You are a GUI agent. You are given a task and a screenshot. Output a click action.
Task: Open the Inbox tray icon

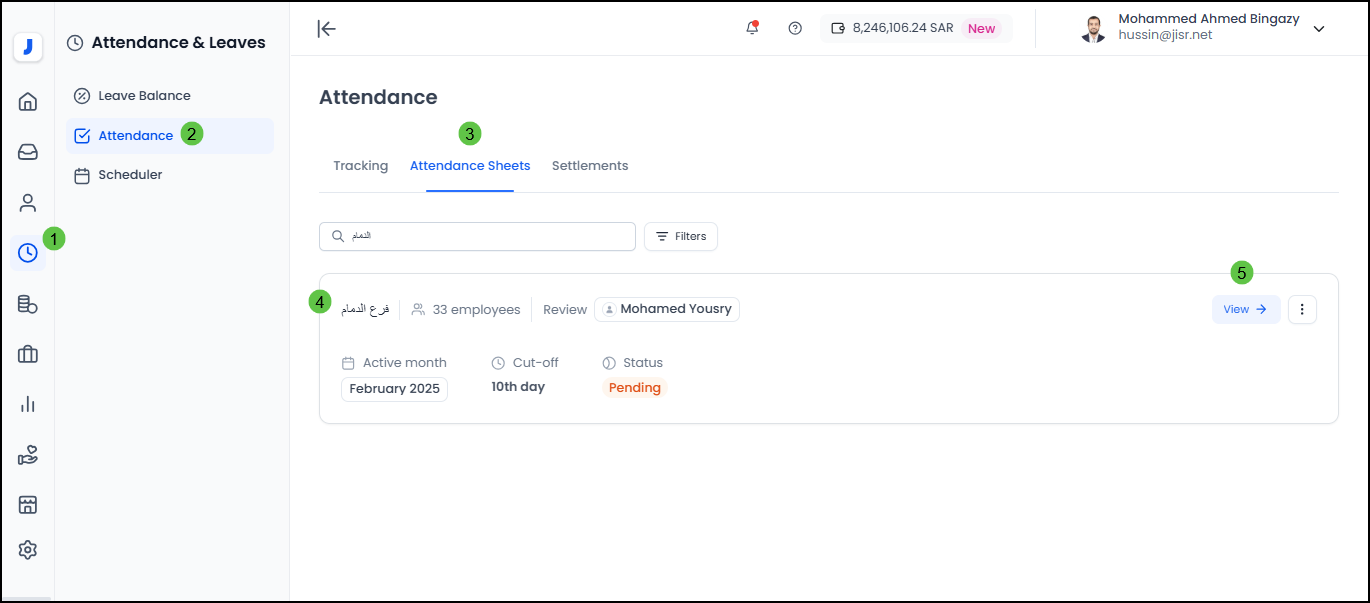tap(28, 152)
